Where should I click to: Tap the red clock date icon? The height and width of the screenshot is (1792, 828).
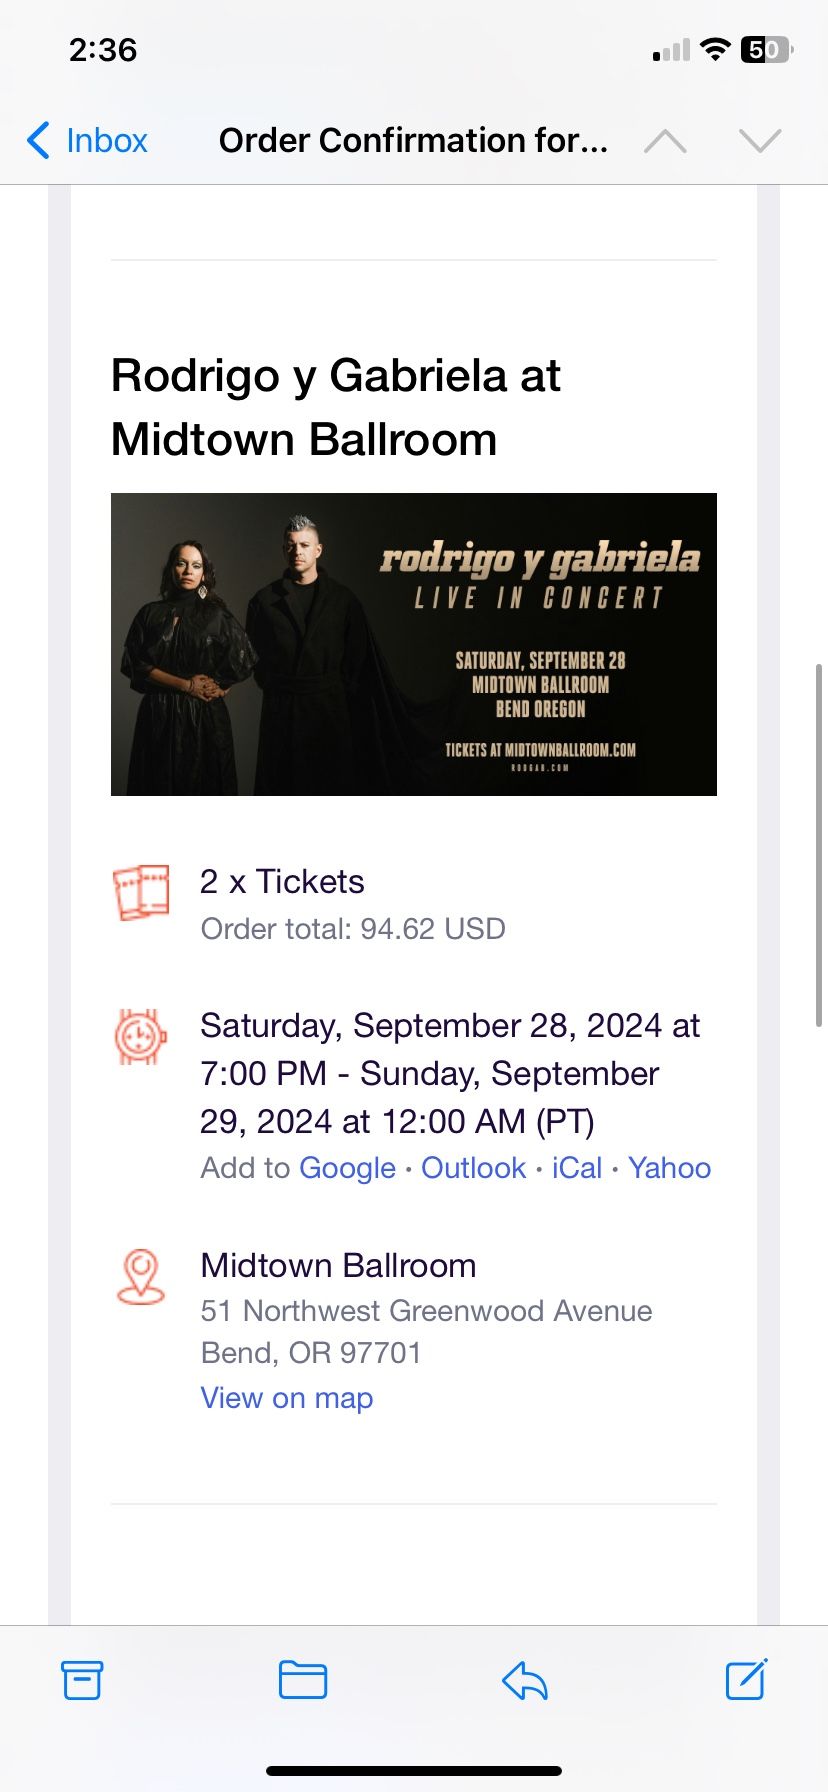(x=141, y=1036)
